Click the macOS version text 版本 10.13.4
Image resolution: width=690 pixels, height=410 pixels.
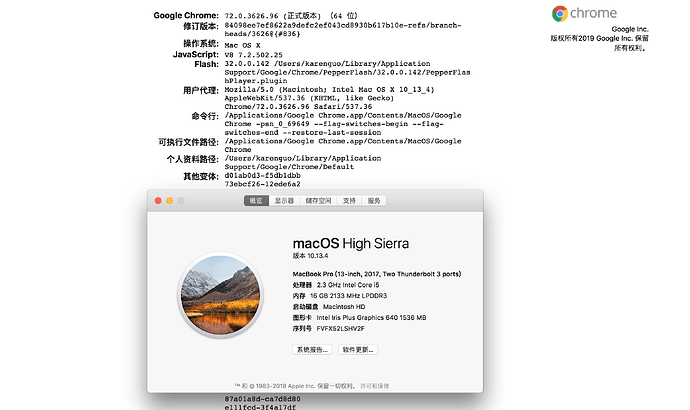[x=310, y=256]
